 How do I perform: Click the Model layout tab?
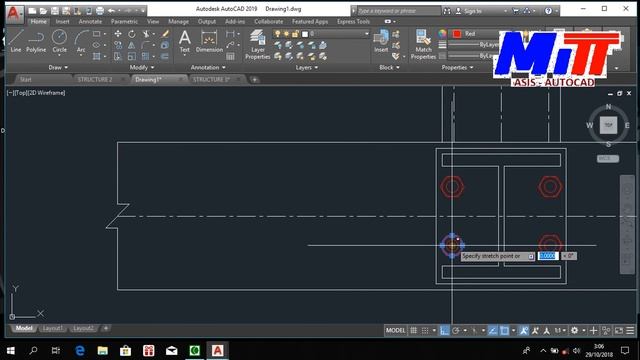[24, 328]
